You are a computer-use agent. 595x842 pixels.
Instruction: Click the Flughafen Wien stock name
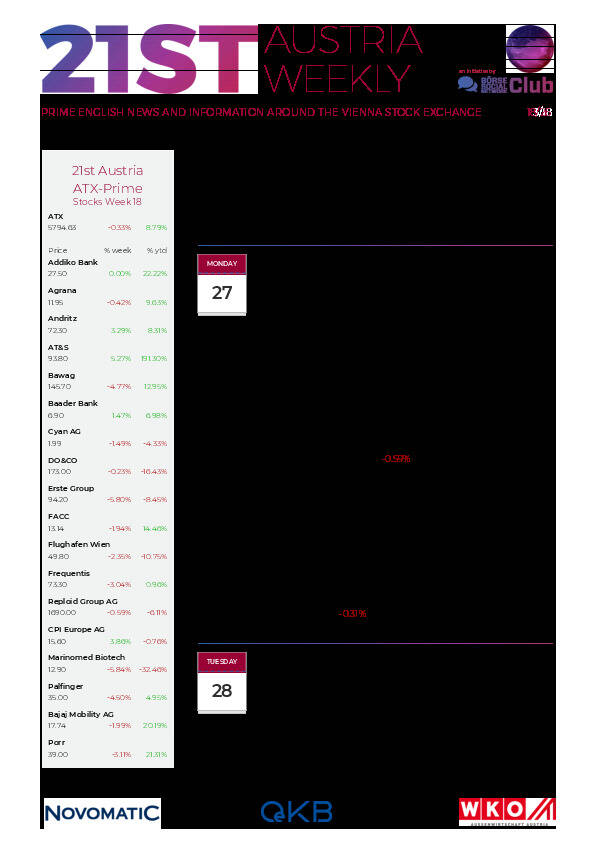[79, 544]
